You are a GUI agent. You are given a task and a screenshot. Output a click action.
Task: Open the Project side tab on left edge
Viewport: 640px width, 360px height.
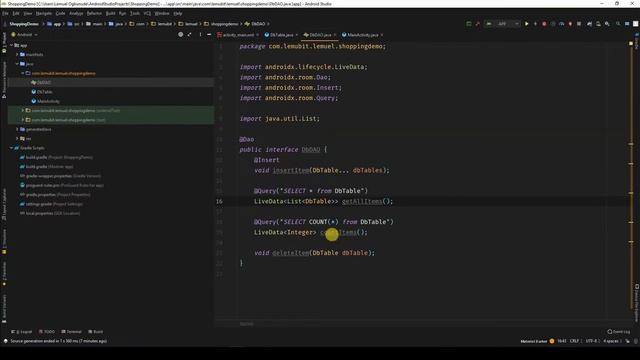4,42
